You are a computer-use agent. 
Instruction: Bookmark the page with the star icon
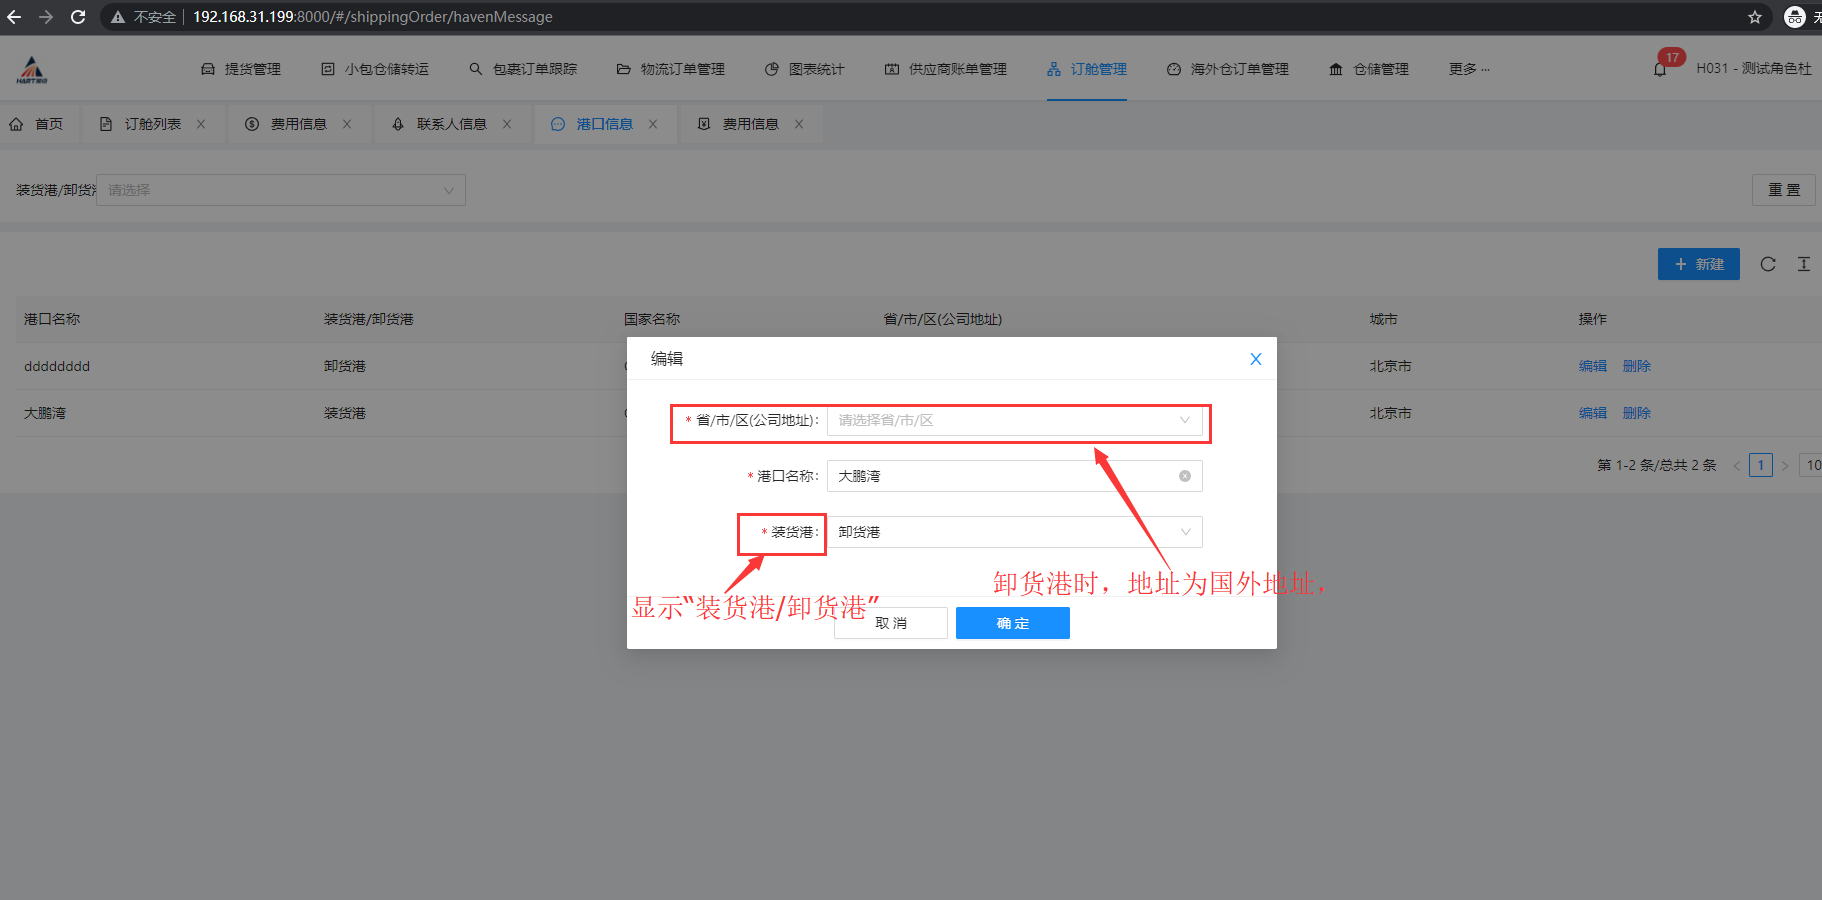click(1754, 17)
